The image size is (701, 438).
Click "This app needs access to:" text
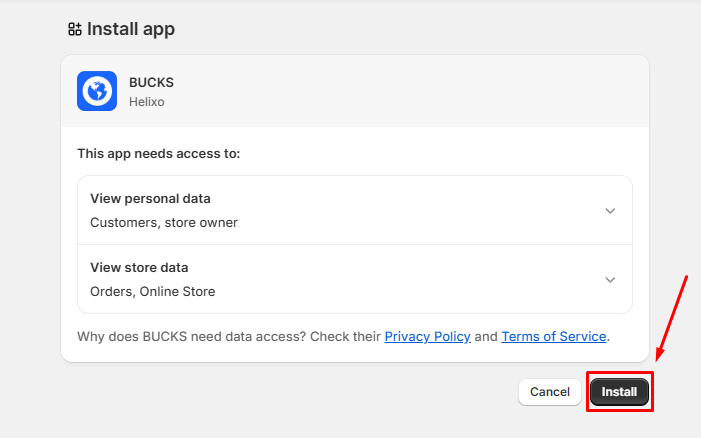click(158, 154)
